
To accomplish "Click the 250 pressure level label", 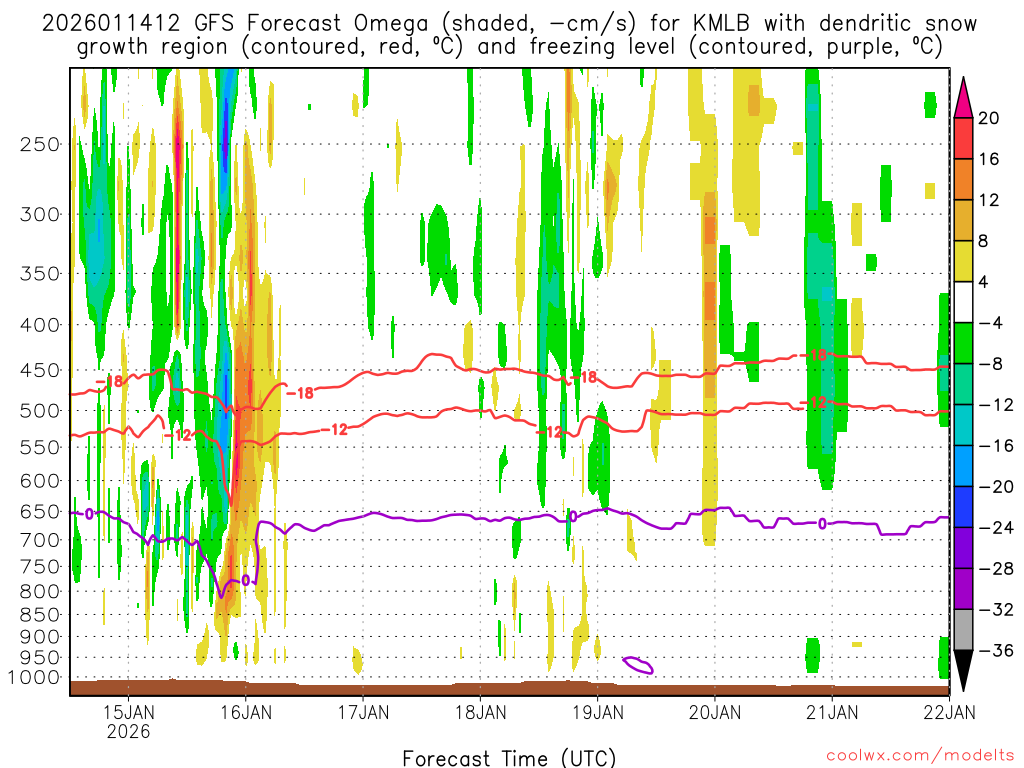I will point(40,144).
